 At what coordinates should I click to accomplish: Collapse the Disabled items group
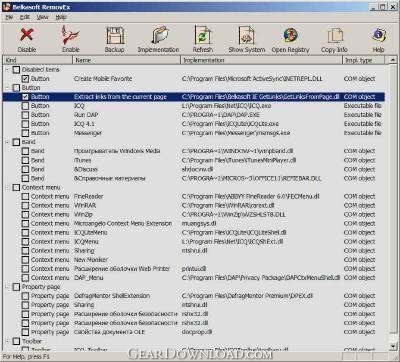[x=7, y=70]
